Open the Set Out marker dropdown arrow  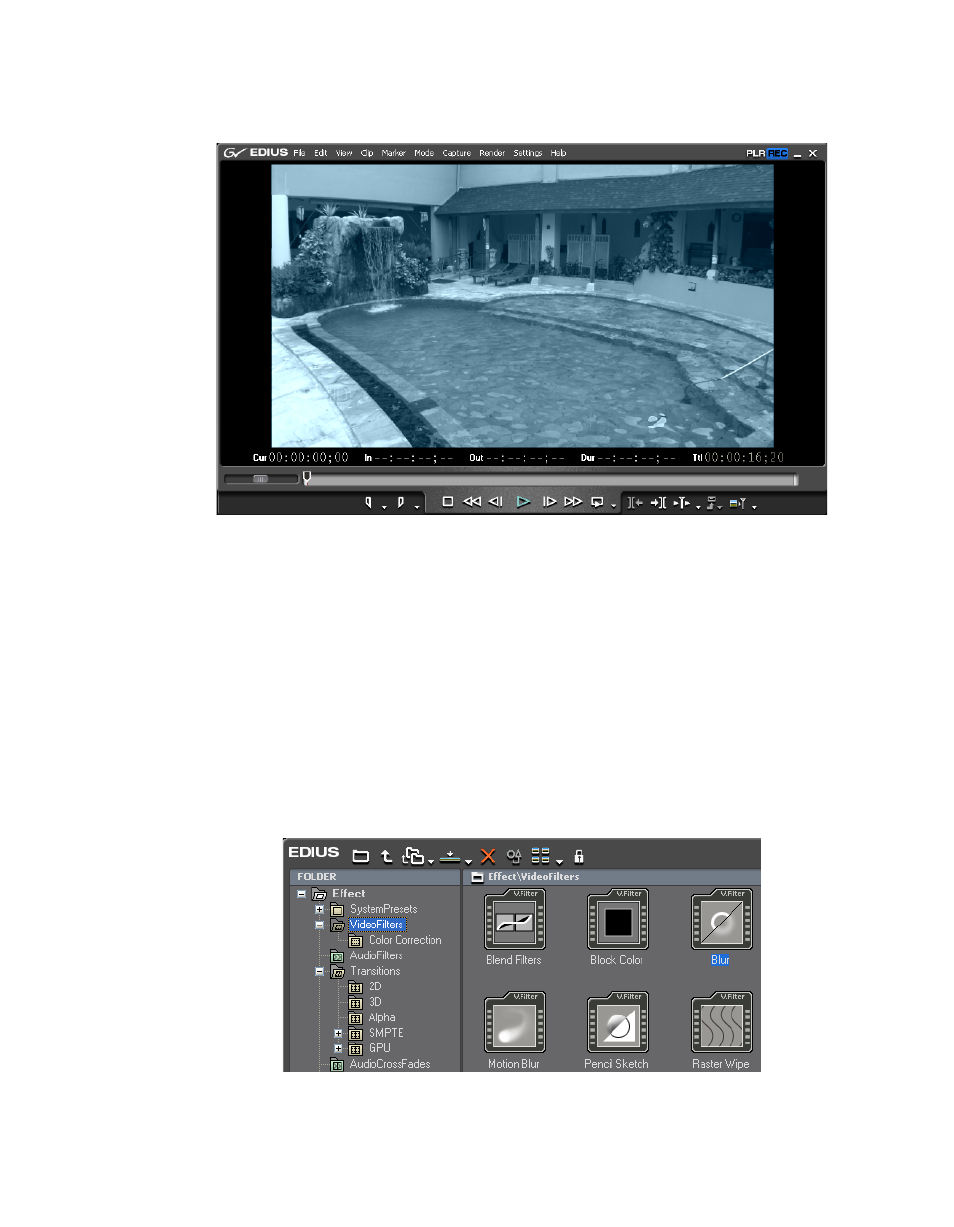[416, 507]
